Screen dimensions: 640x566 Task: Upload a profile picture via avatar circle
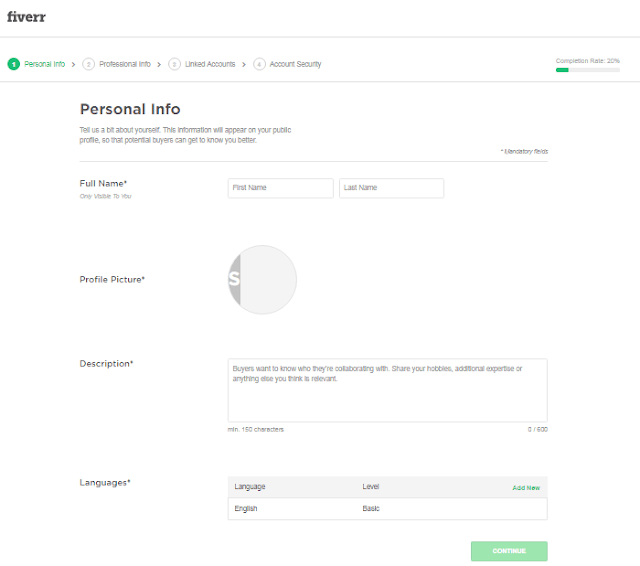(262, 280)
